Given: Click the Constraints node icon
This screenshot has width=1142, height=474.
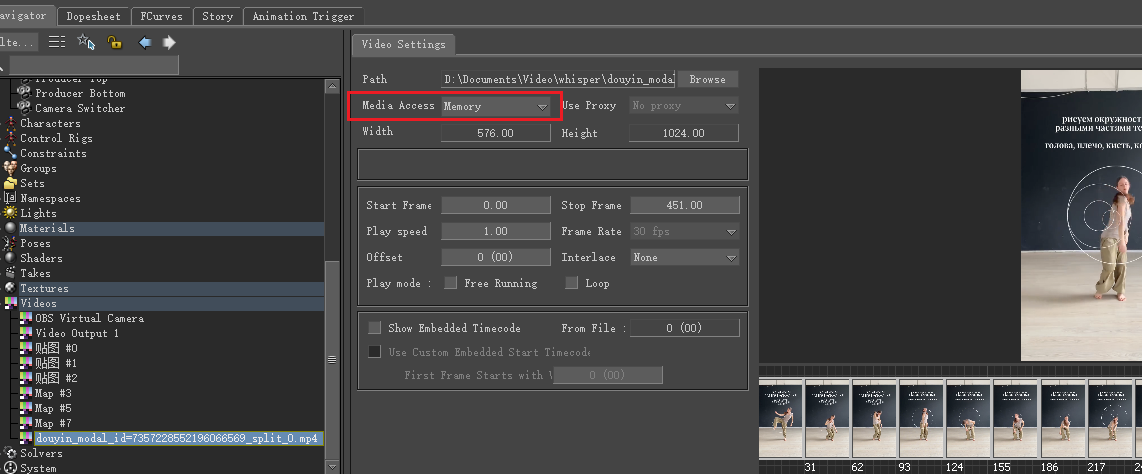Looking at the screenshot, I should [10, 153].
